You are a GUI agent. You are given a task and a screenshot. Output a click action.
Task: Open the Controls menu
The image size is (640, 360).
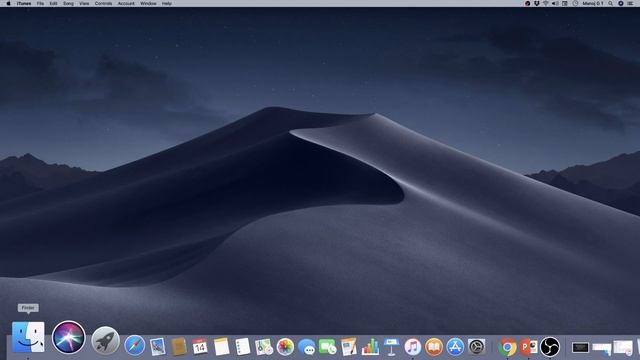coord(103,3)
